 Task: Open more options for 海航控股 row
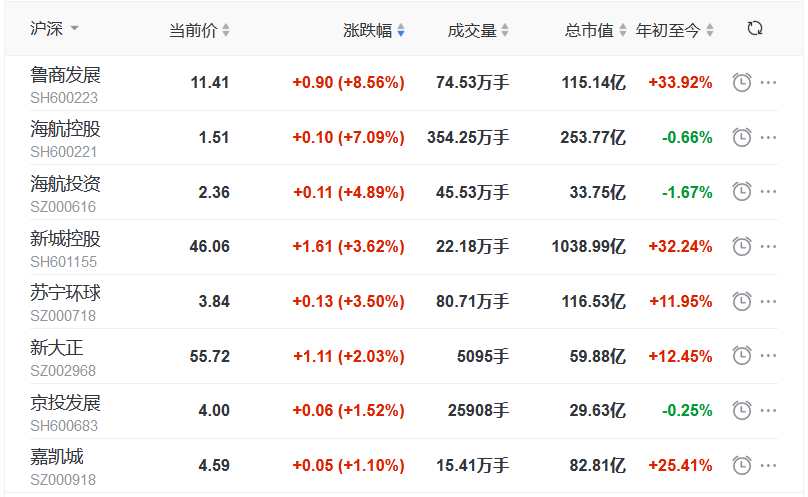(768, 137)
